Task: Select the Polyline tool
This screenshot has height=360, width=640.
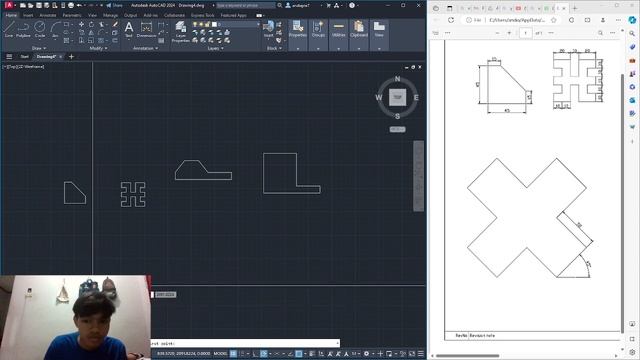Action: (x=23, y=29)
